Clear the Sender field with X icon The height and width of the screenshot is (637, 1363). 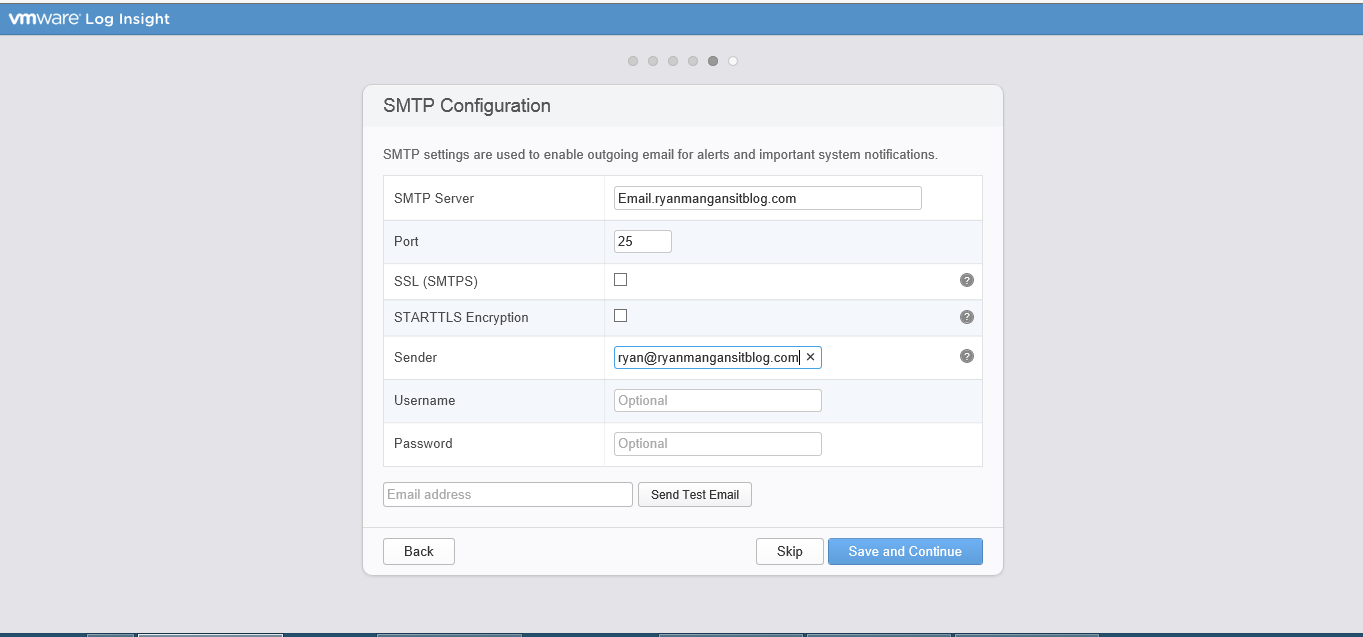(x=810, y=357)
